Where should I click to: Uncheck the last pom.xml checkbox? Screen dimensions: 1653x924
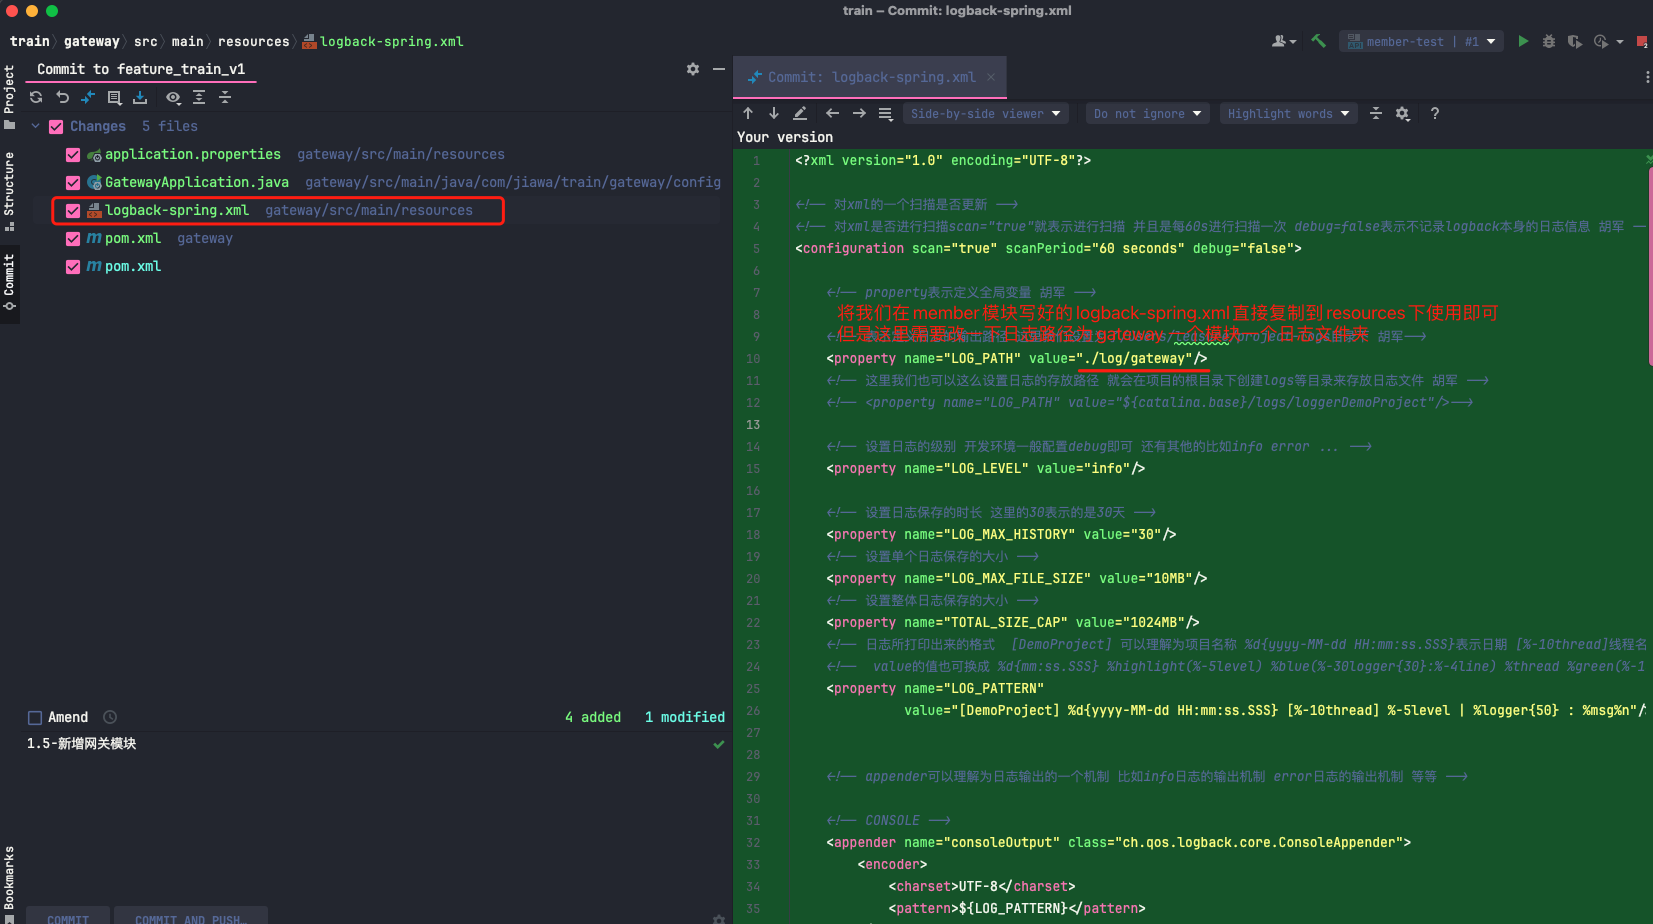(73, 266)
